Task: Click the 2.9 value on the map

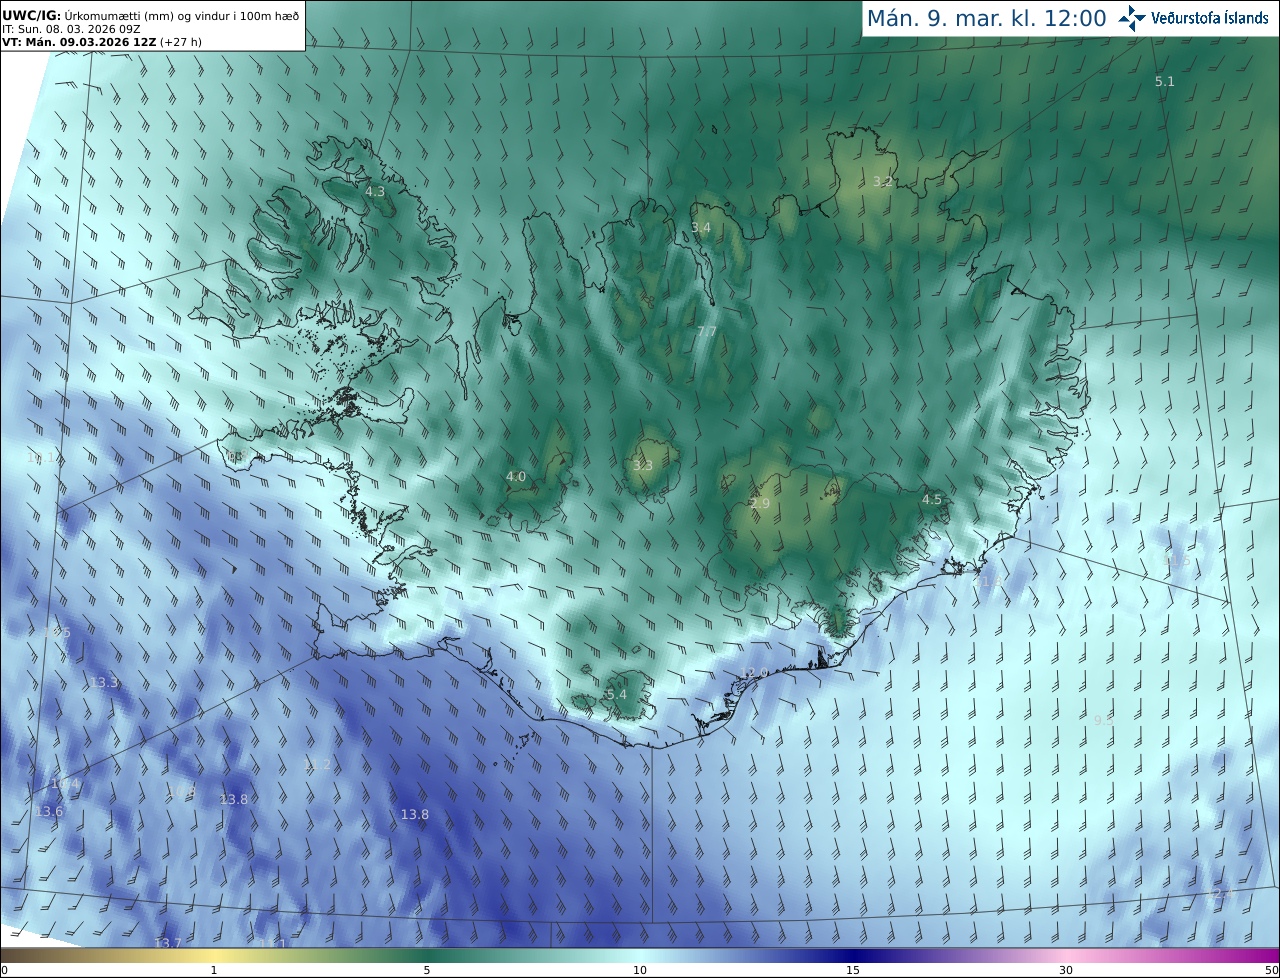Action: coord(760,504)
